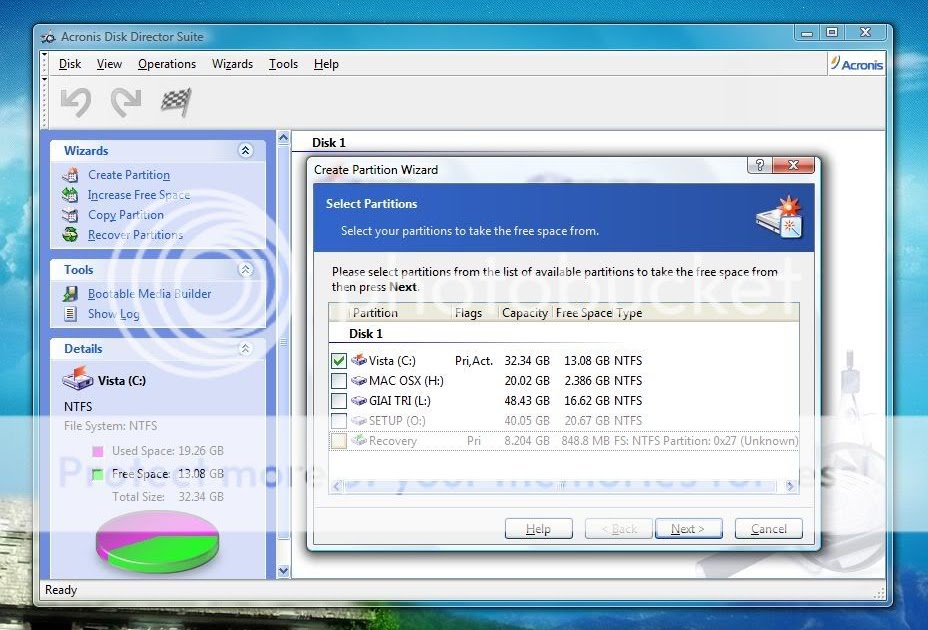Check the SETUP (O:) partition checkbox

click(339, 421)
